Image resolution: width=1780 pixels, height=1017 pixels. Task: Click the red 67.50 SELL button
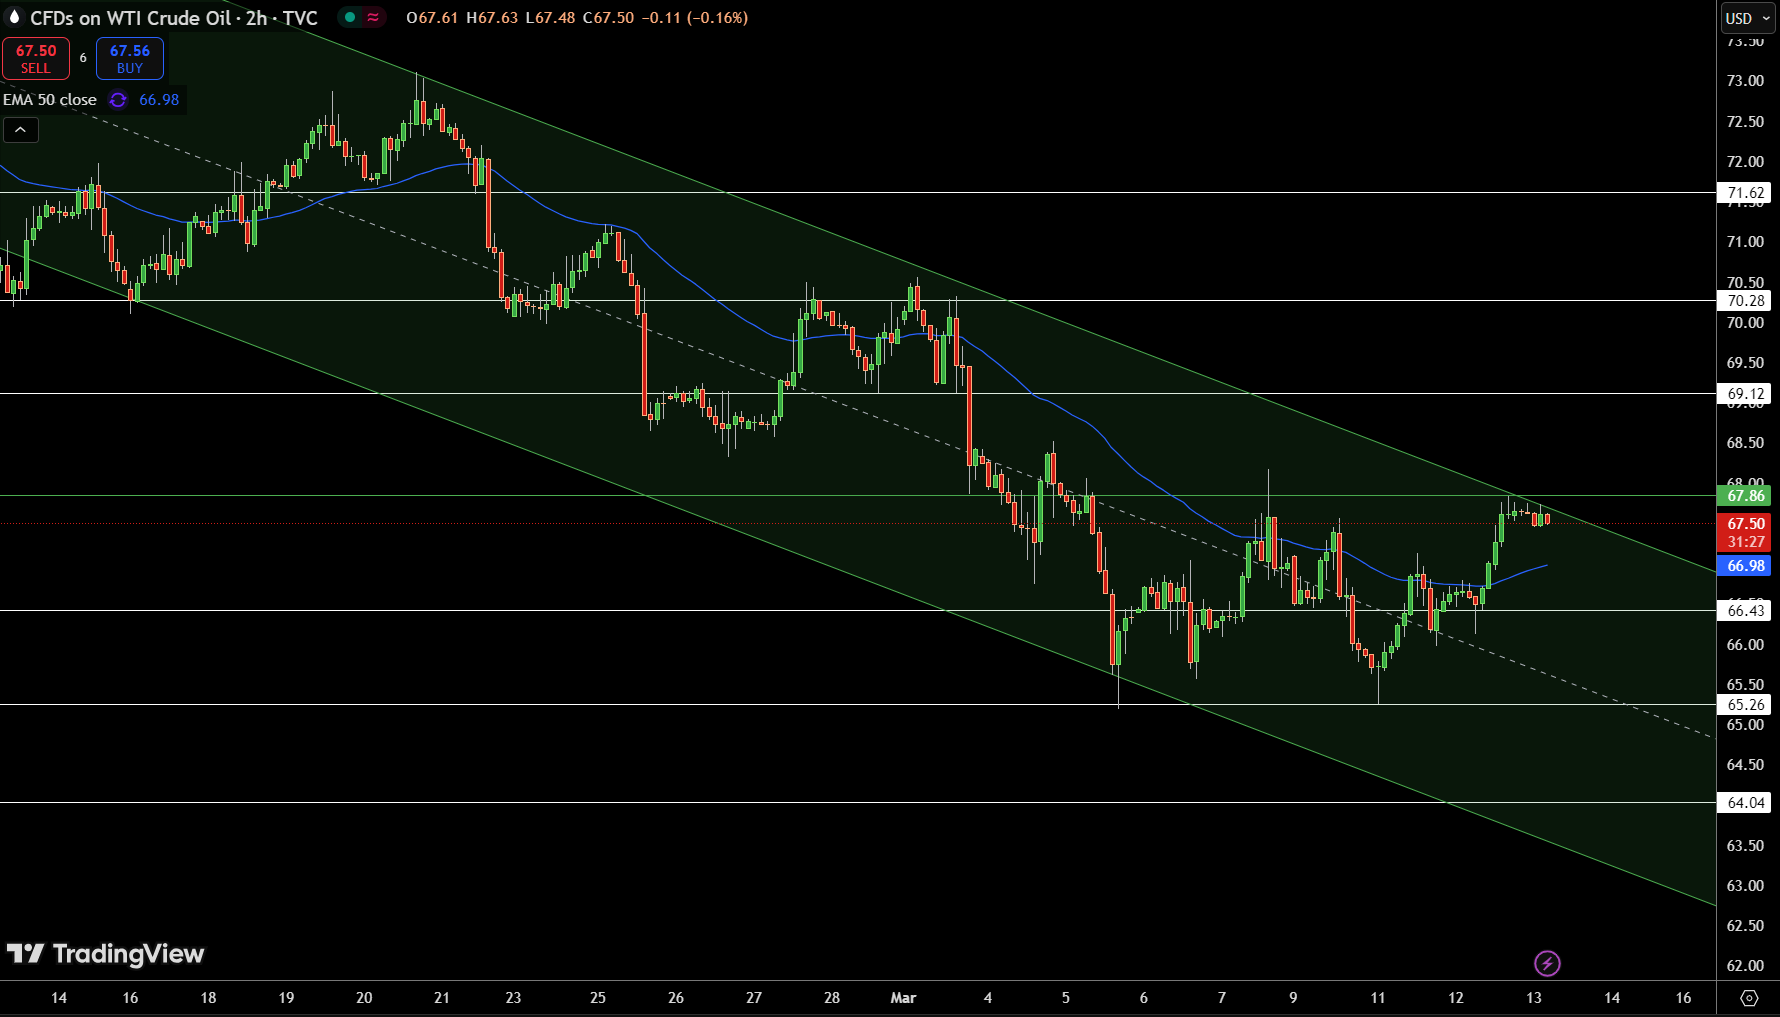[36, 59]
